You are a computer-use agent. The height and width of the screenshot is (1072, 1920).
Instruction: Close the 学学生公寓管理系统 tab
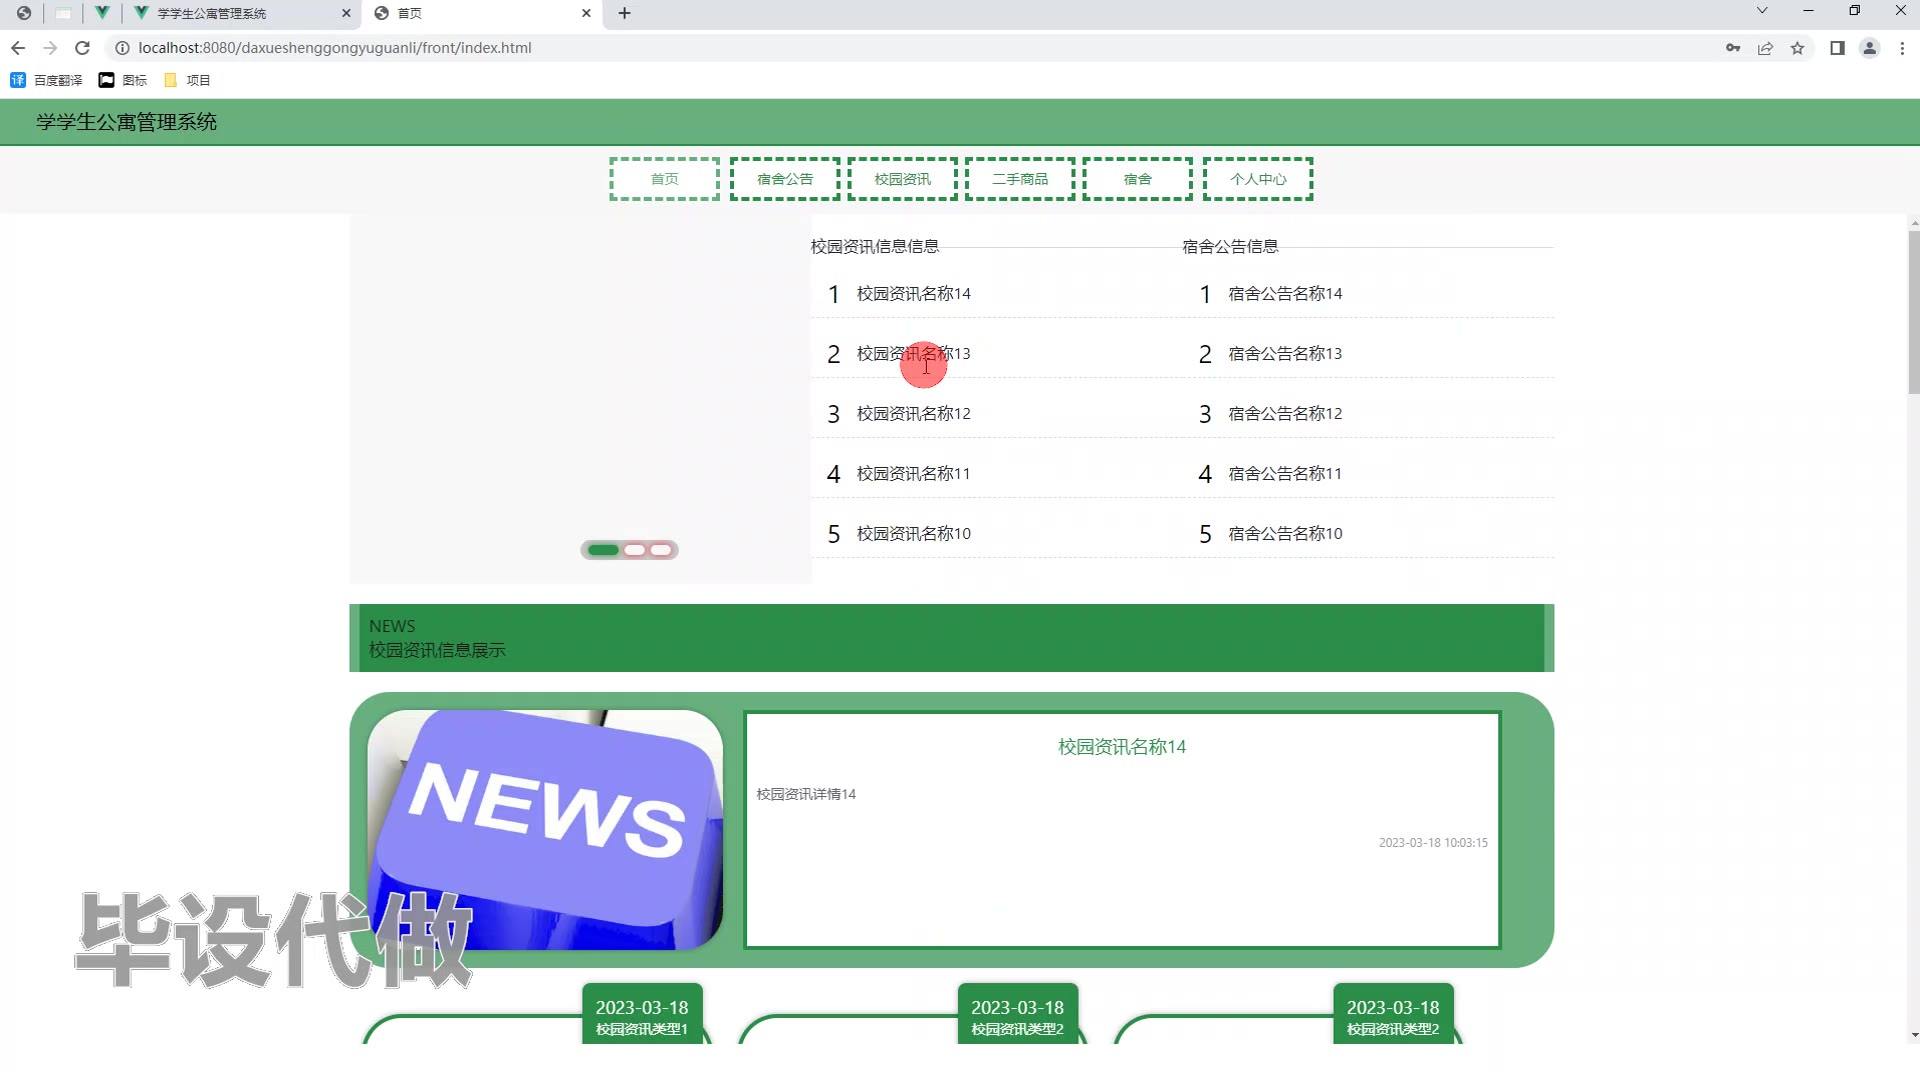click(346, 13)
